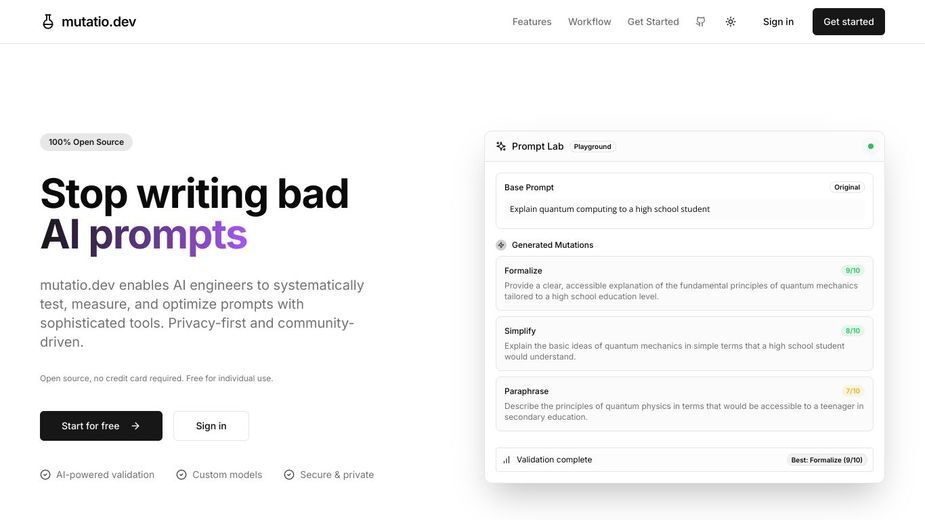Click the Generated Mutations icon
This screenshot has width=925, height=520.
pos(501,245)
